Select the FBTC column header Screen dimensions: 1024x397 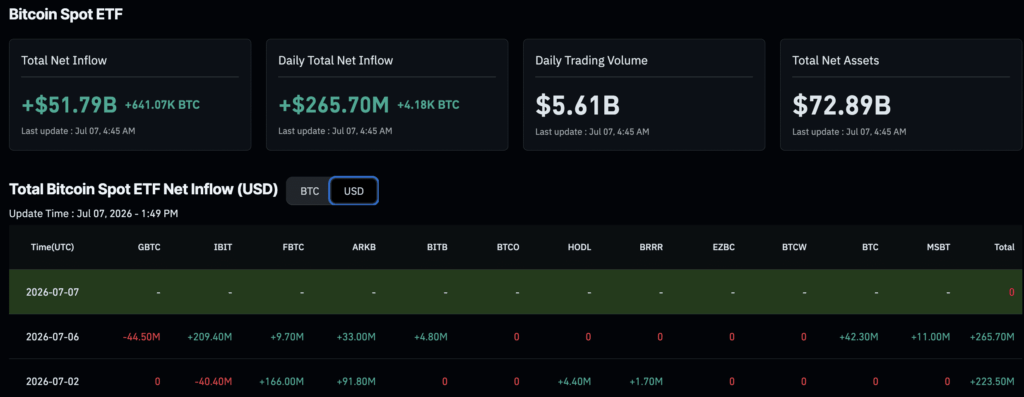[x=293, y=247]
